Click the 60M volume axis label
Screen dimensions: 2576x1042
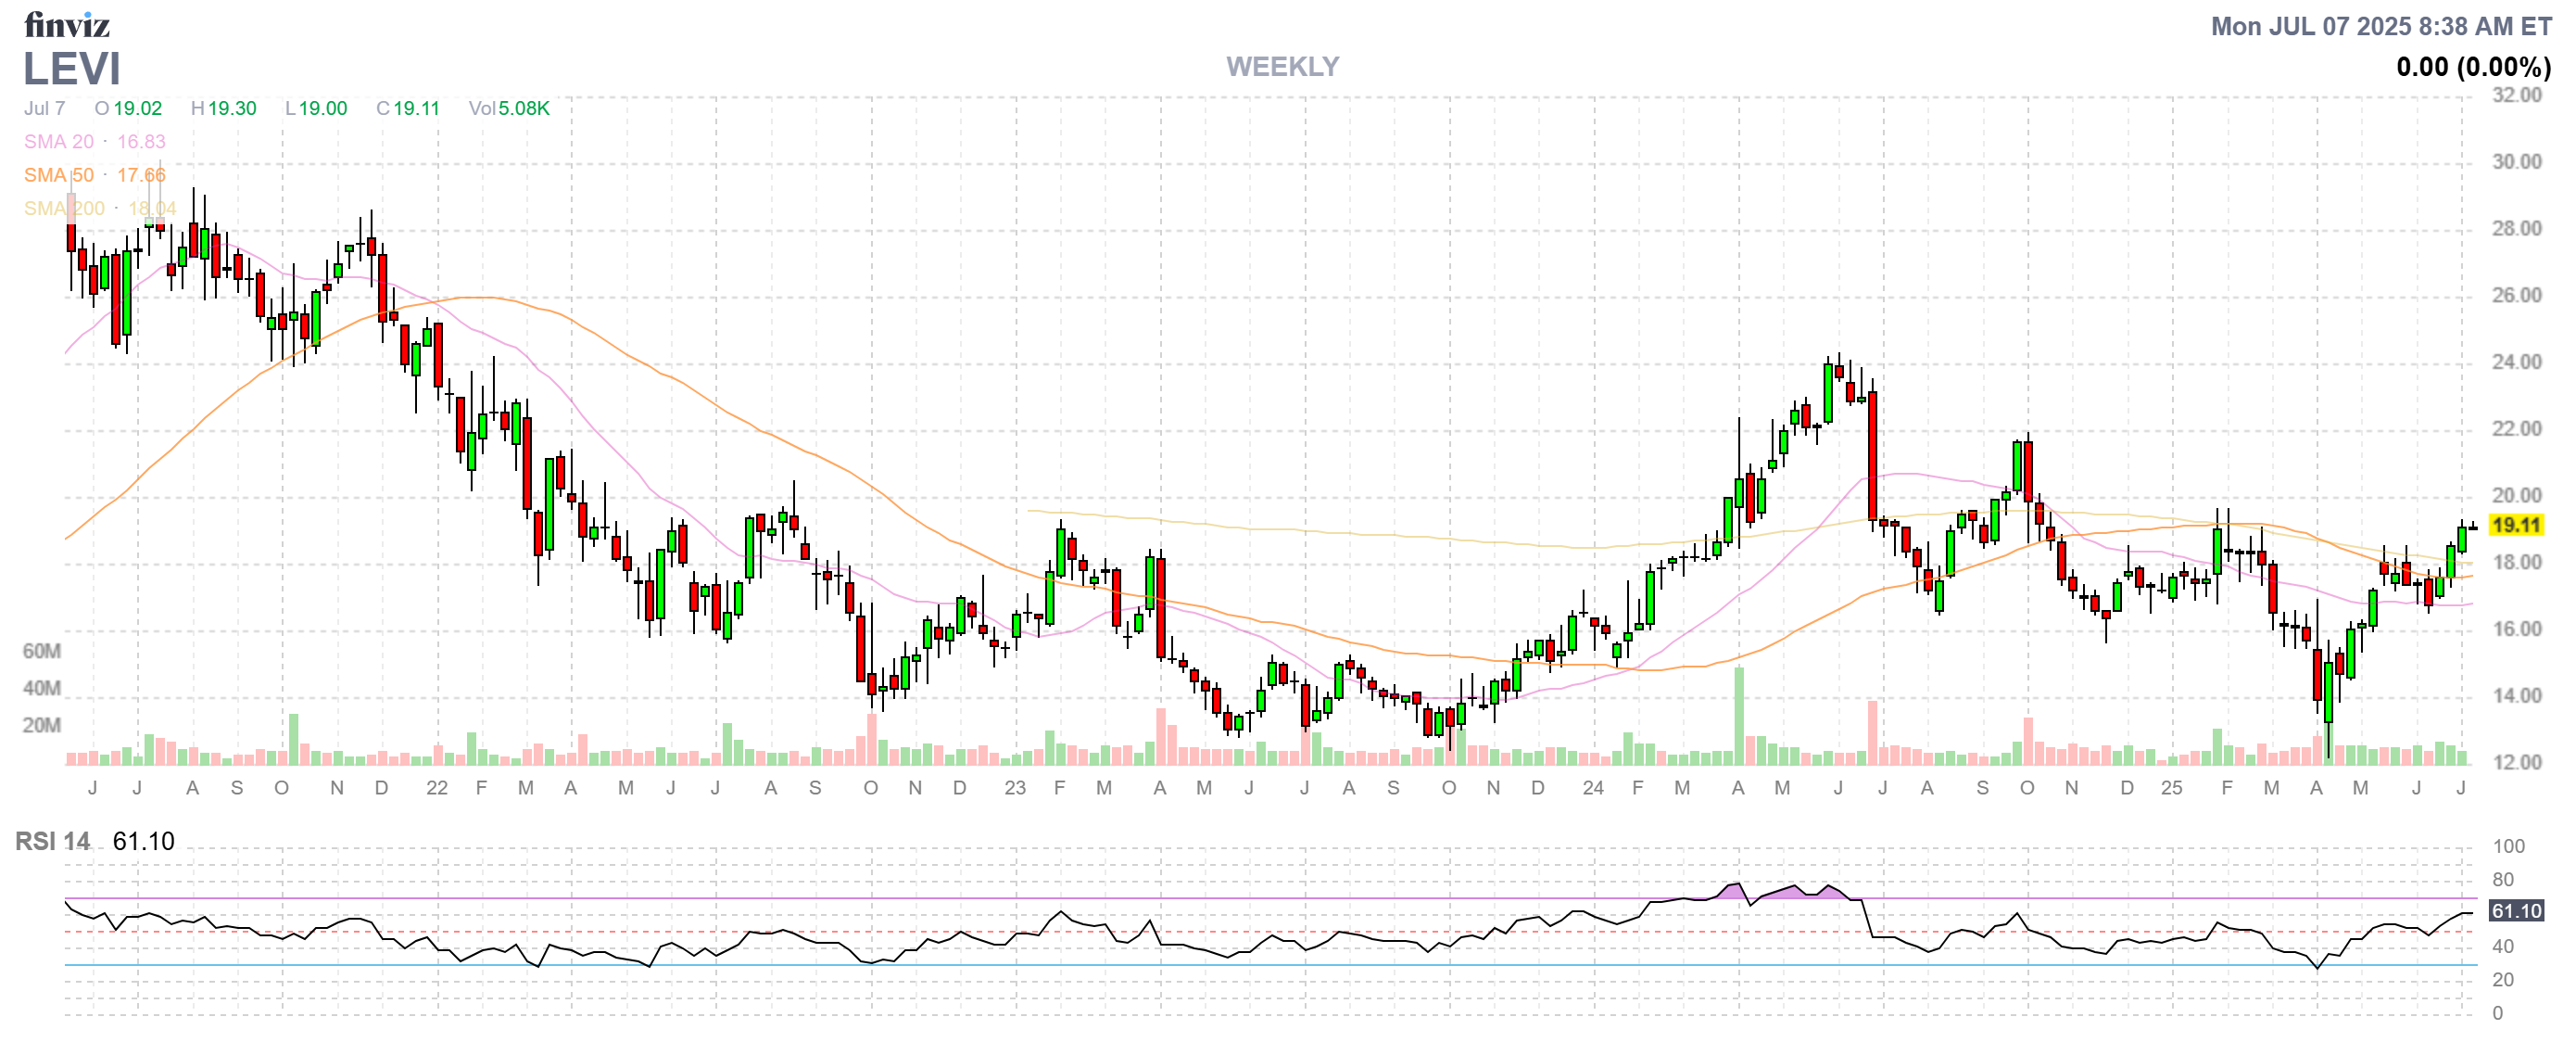[x=42, y=651]
